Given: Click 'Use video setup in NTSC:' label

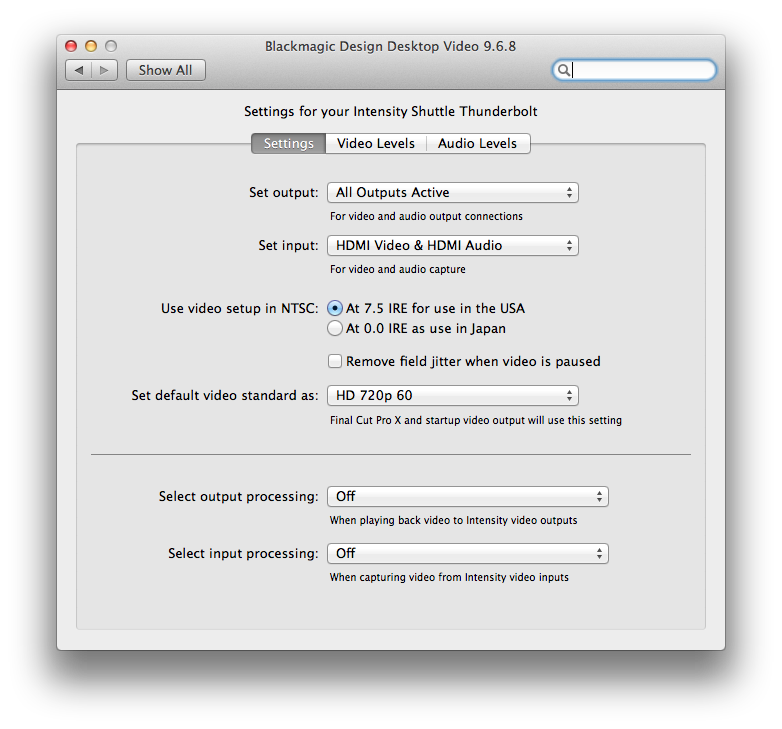Looking at the screenshot, I should coord(239,309).
